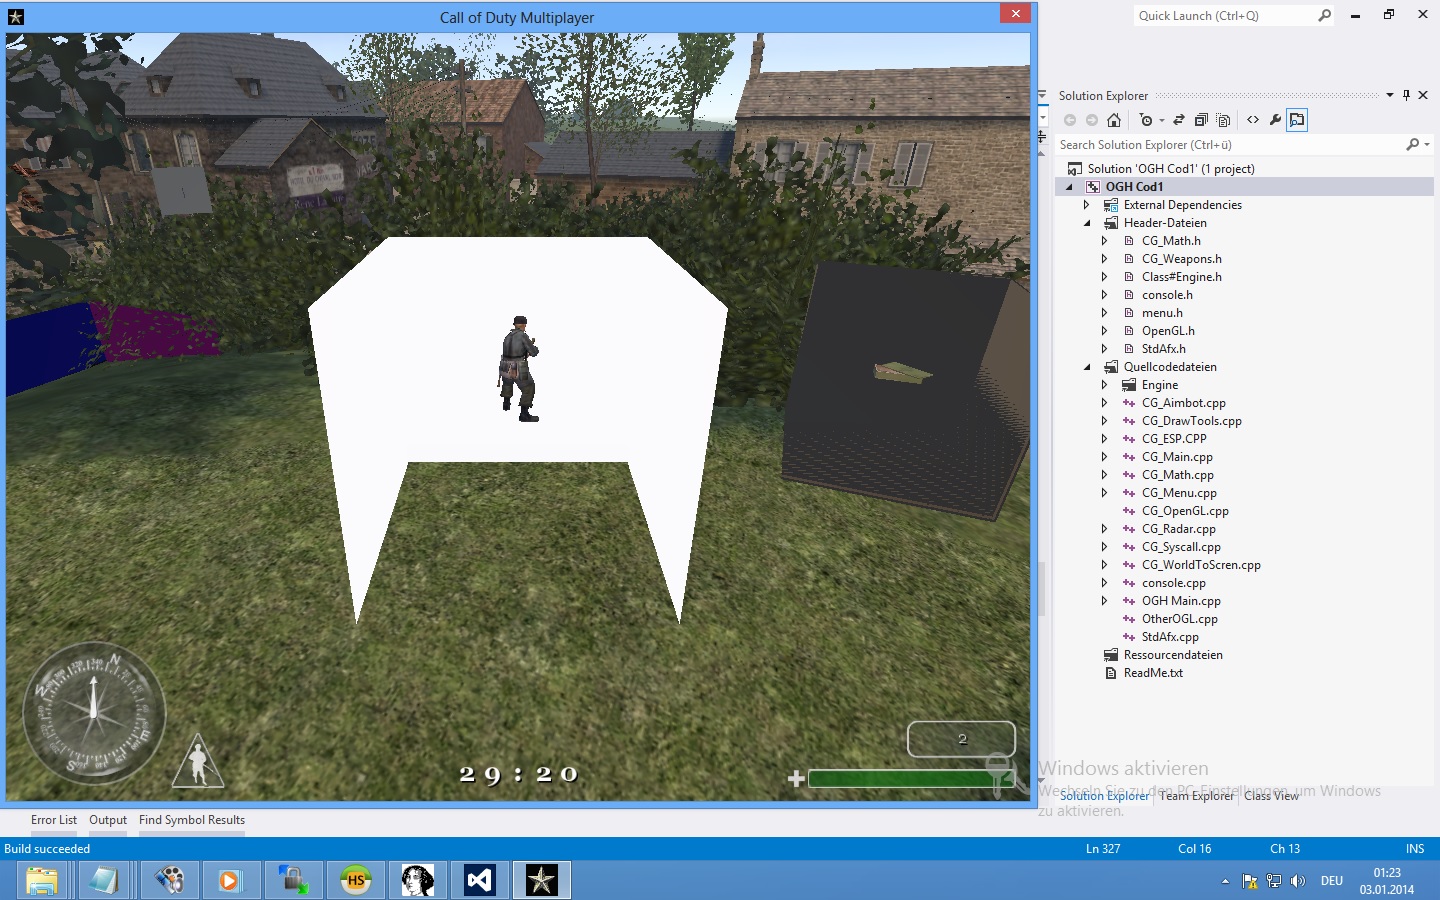
Task: Expand the External Dependencies folder
Action: tap(1087, 205)
